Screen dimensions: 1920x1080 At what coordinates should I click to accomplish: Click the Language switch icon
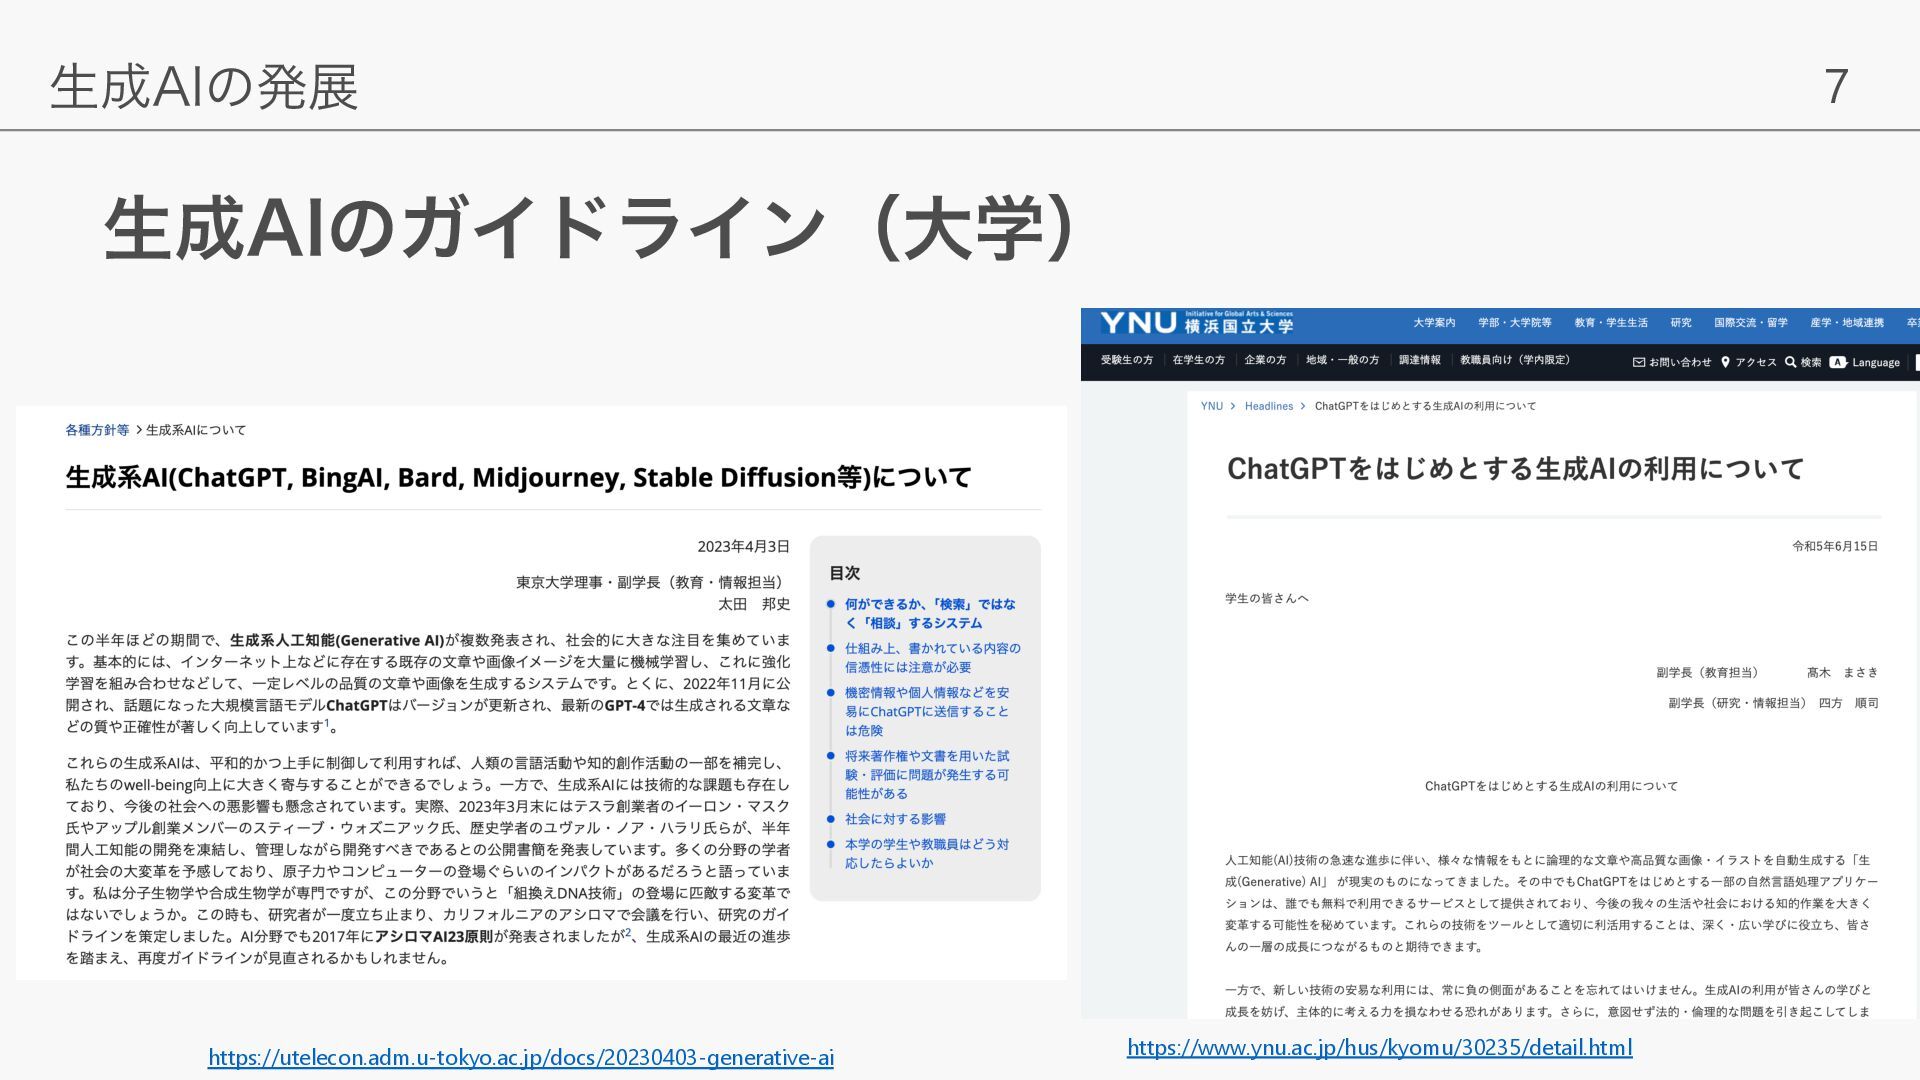point(1838,362)
